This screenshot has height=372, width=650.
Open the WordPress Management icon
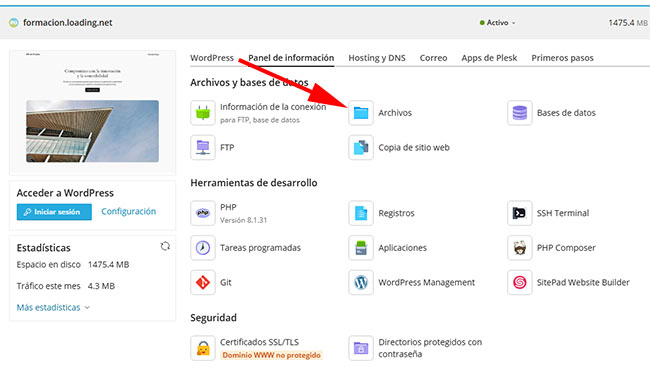tap(361, 282)
